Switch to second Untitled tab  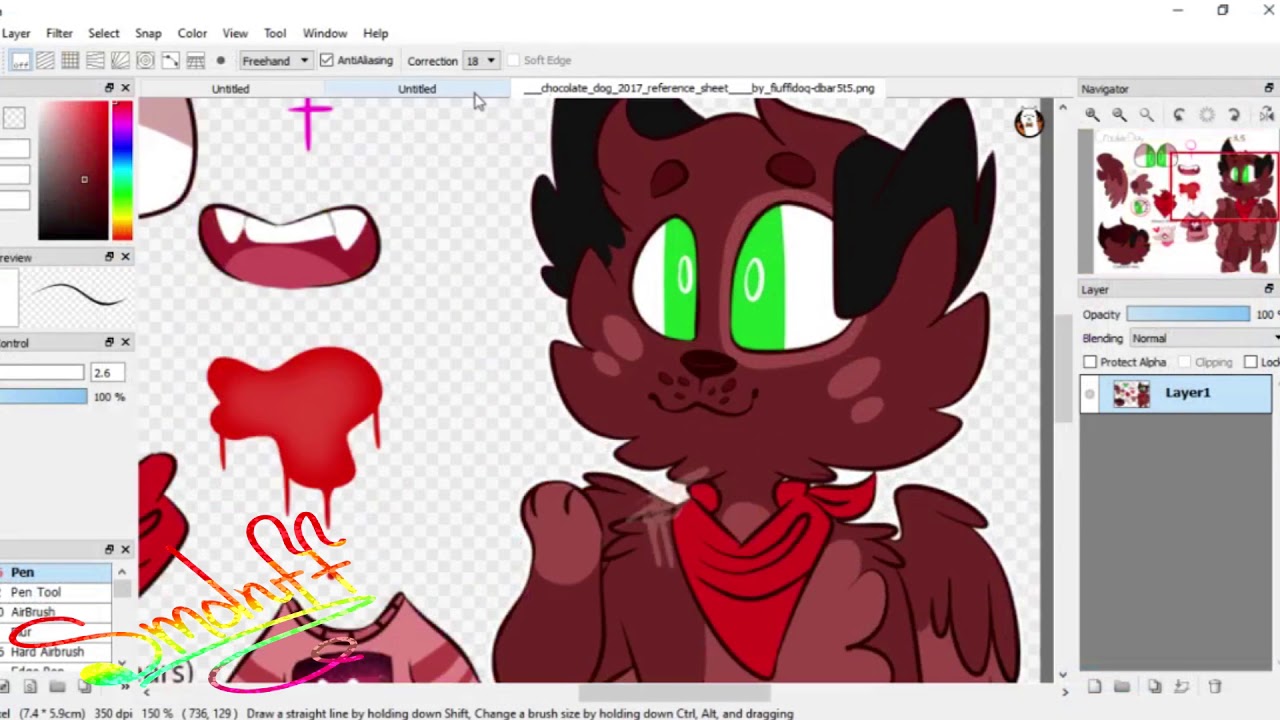pyautogui.click(x=417, y=89)
